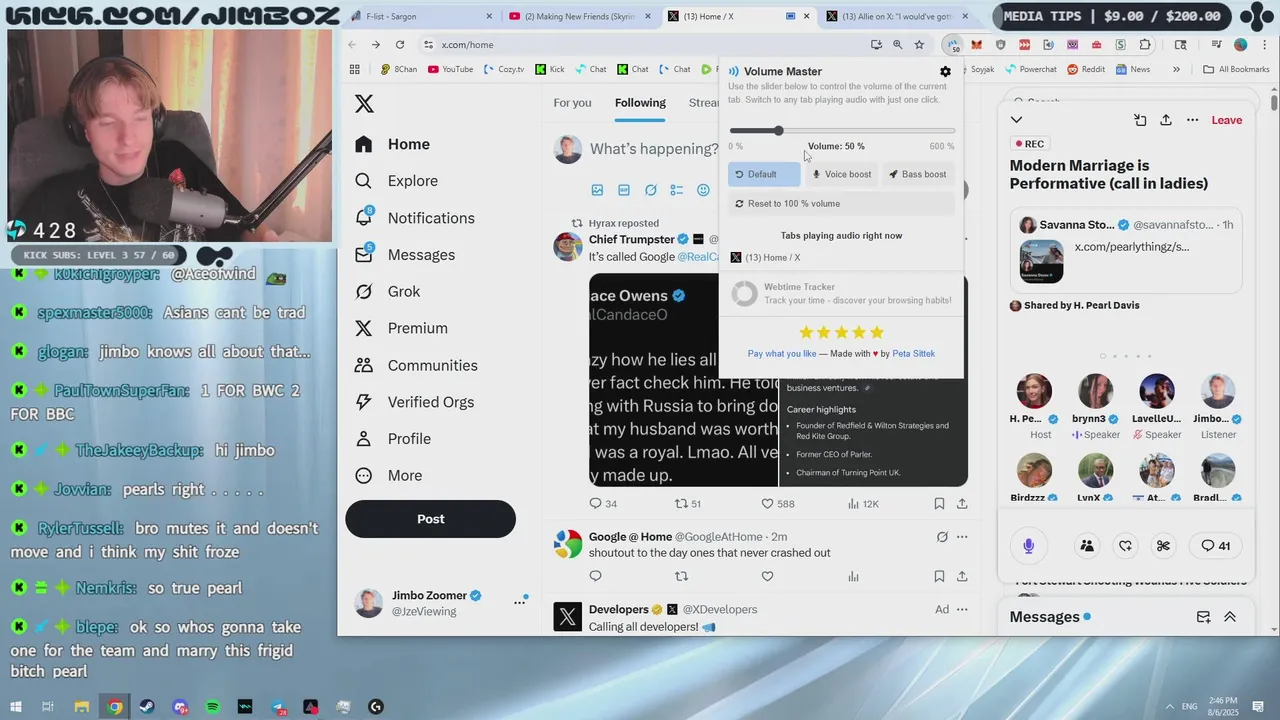1280x720 pixels.
Task: Open the Chrome extensions puzzle icon
Action: [1145, 45]
